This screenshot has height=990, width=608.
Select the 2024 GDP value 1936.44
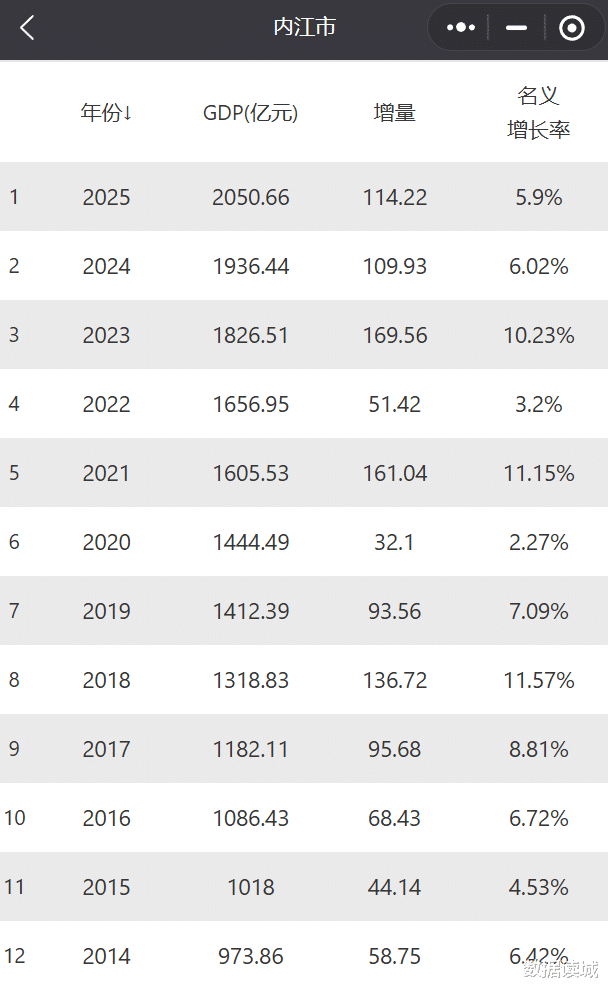click(x=250, y=267)
